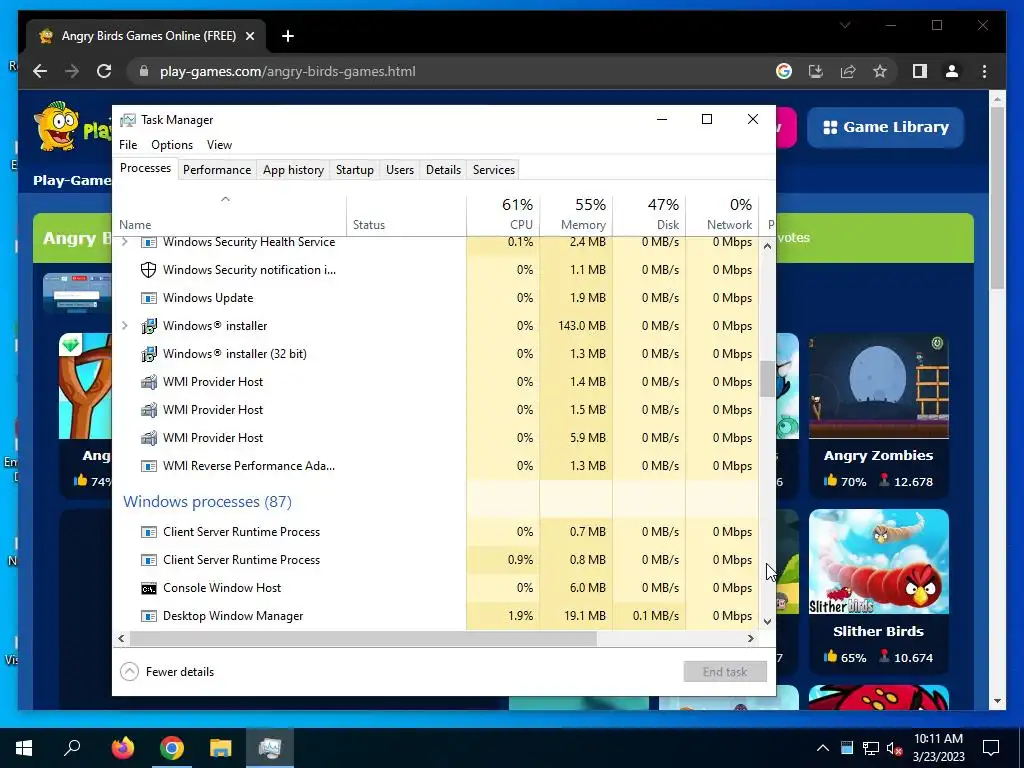
Task: Launch Firefox from the taskbar
Action: coord(123,748)
